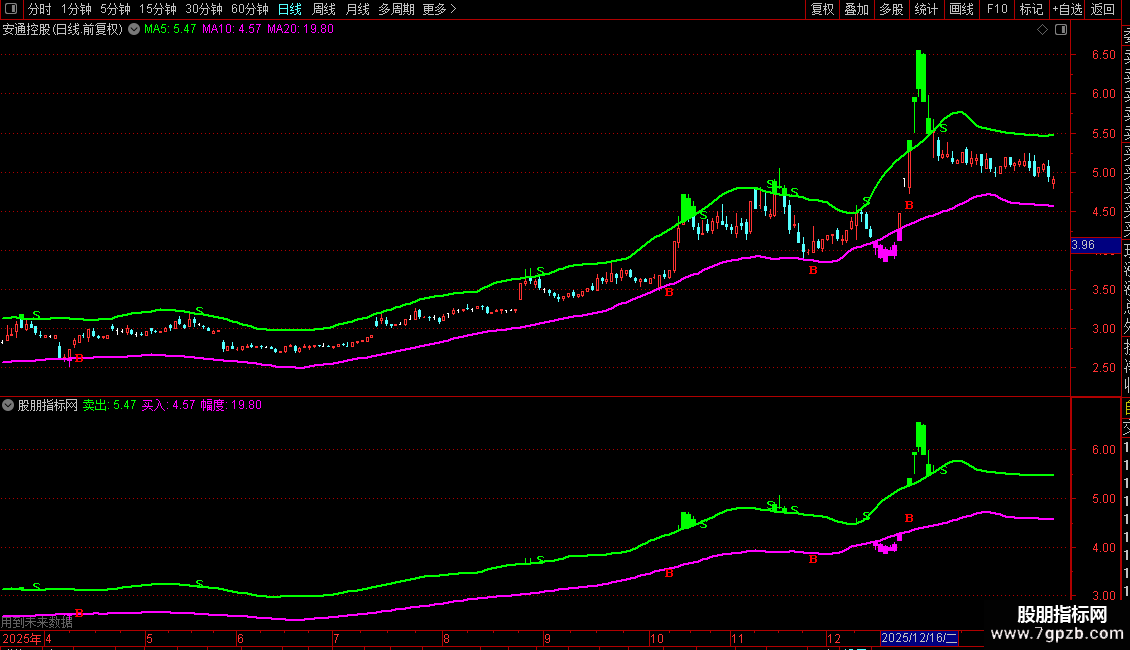1130x650 pixels.
Task: Switch to the 5分钟 timeframe
Action: tap(115, 9)
